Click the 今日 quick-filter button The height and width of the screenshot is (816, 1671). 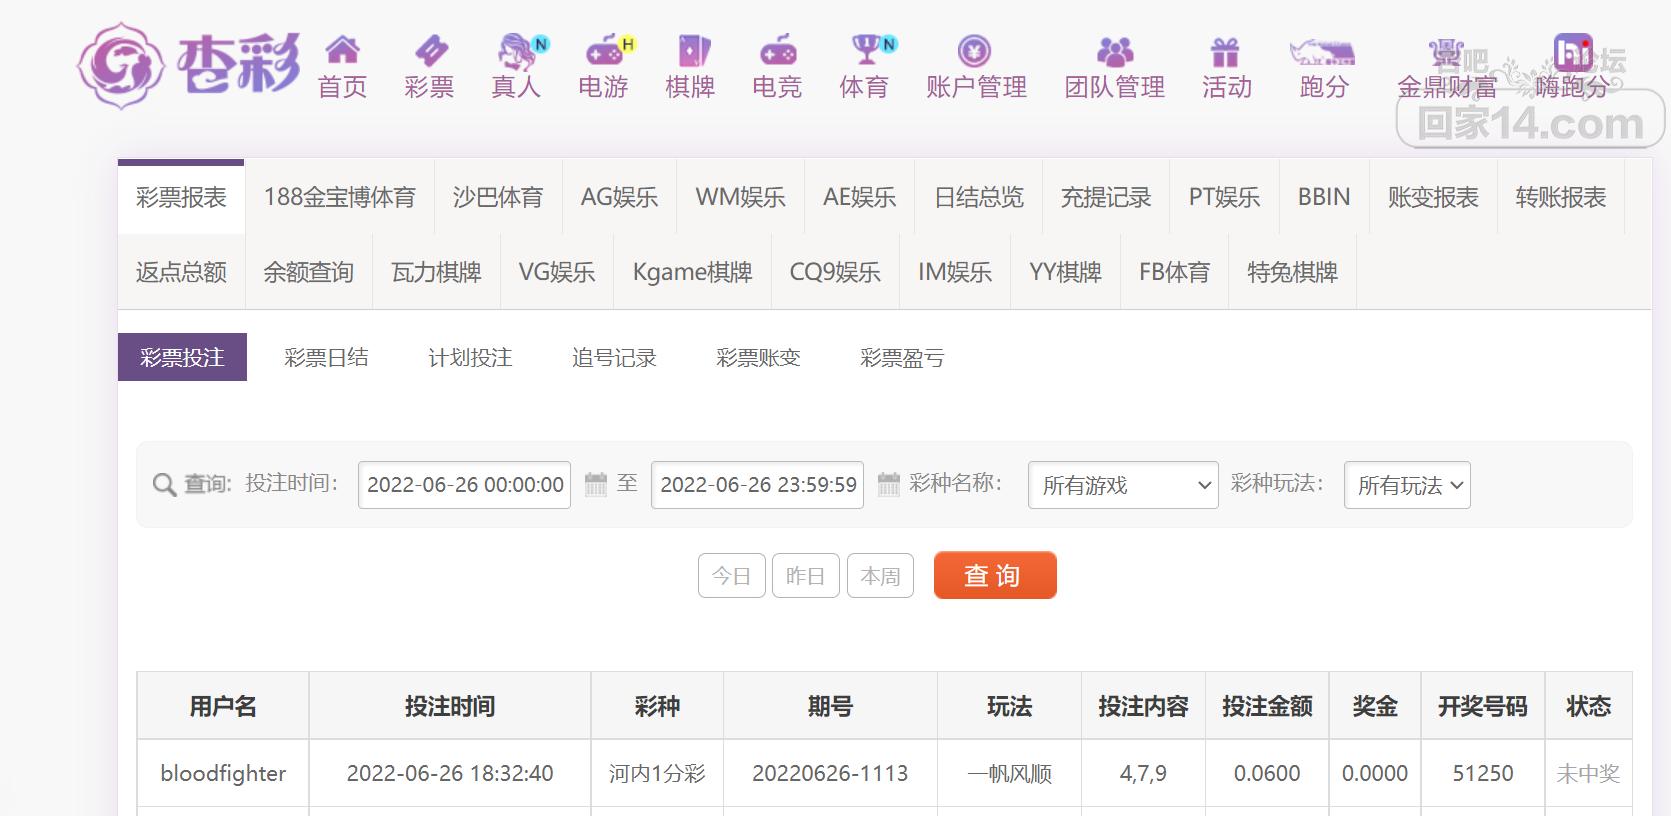[x=732, y=576]
